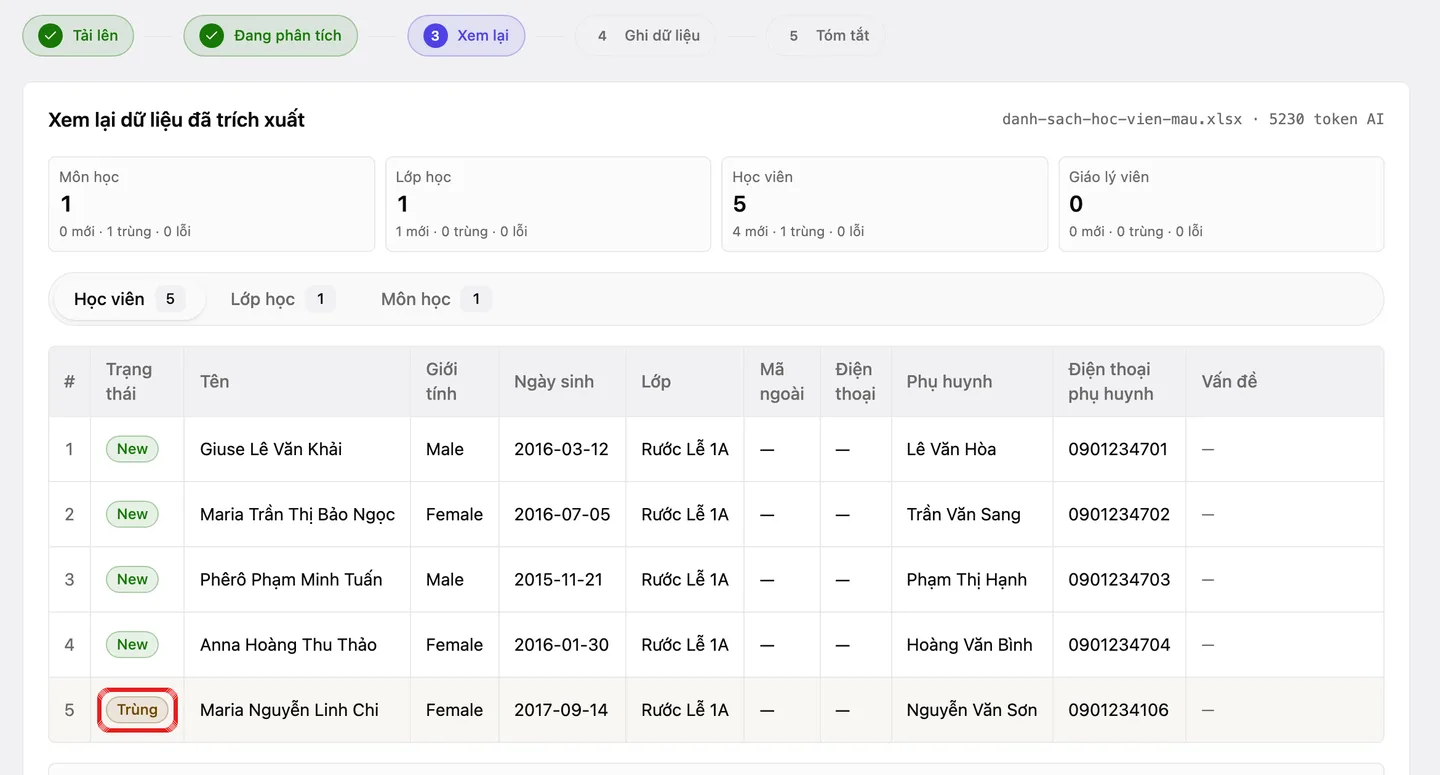Click the phone number 0901234106
1440x775 pixels.
1119,710
